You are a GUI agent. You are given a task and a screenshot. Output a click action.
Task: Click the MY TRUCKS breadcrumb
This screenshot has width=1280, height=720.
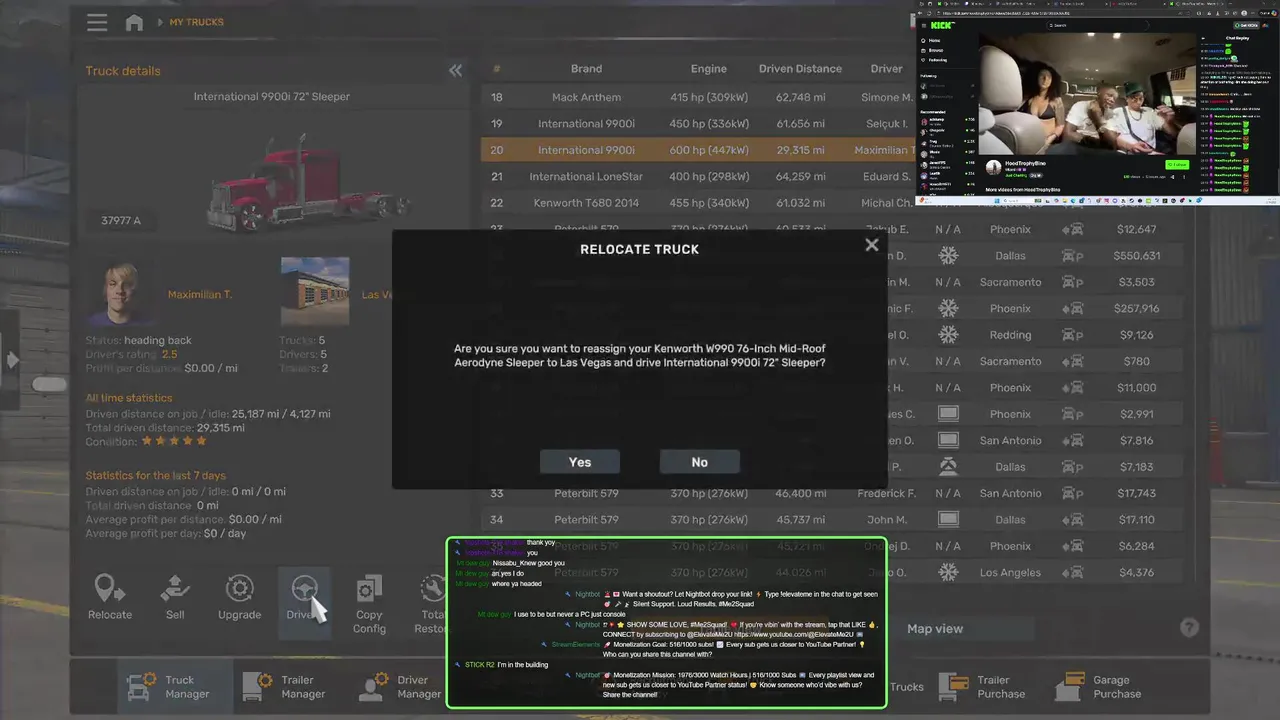[x=196, y=22]
